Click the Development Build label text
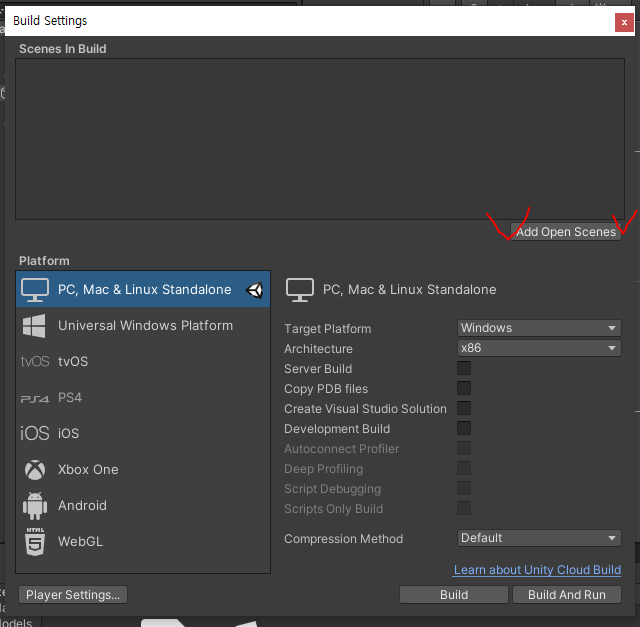640x627 pixels. [x=337, y=429]
